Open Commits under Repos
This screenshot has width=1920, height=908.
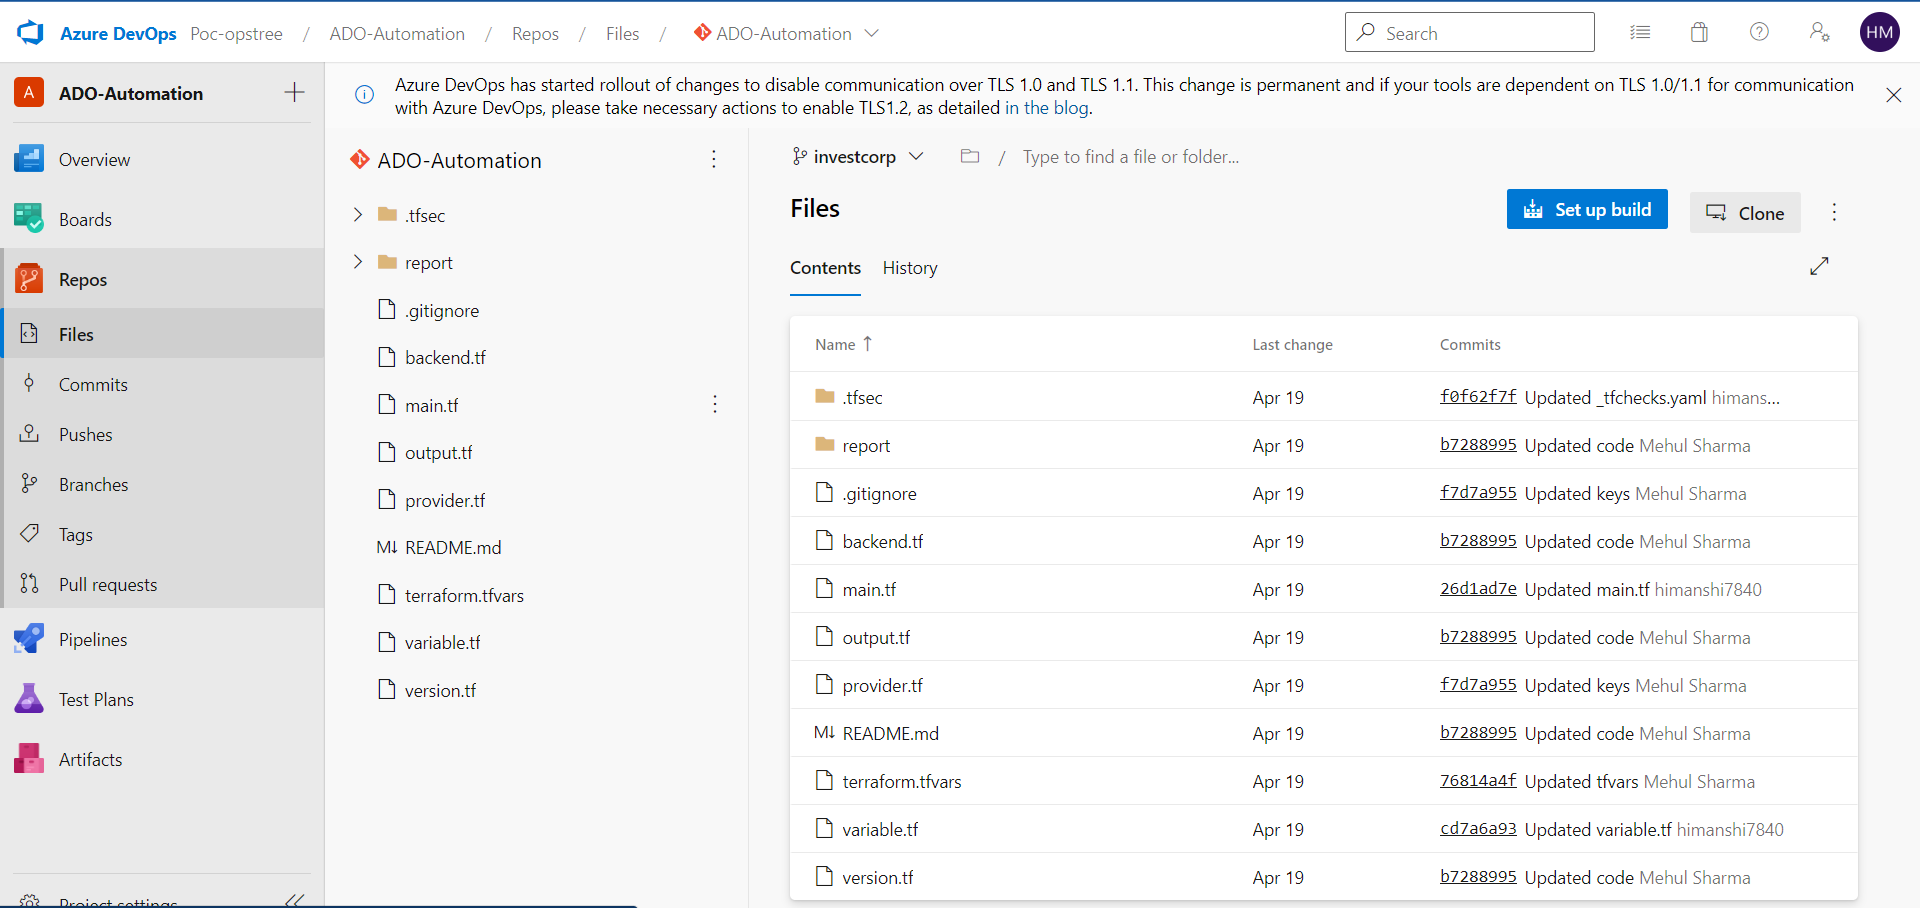[162, 384]
